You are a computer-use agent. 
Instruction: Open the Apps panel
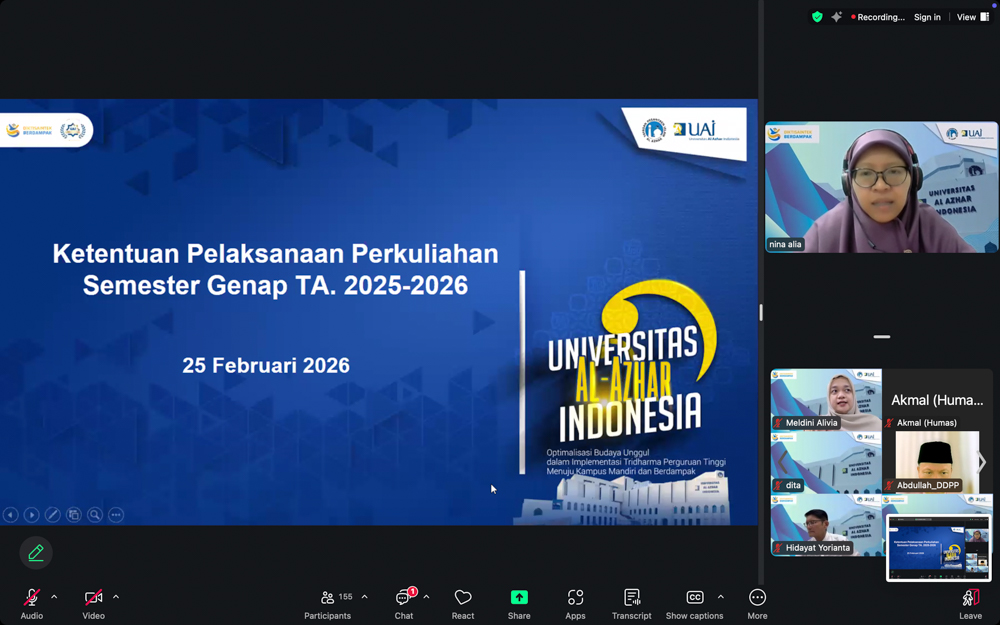tap(575, 598)
